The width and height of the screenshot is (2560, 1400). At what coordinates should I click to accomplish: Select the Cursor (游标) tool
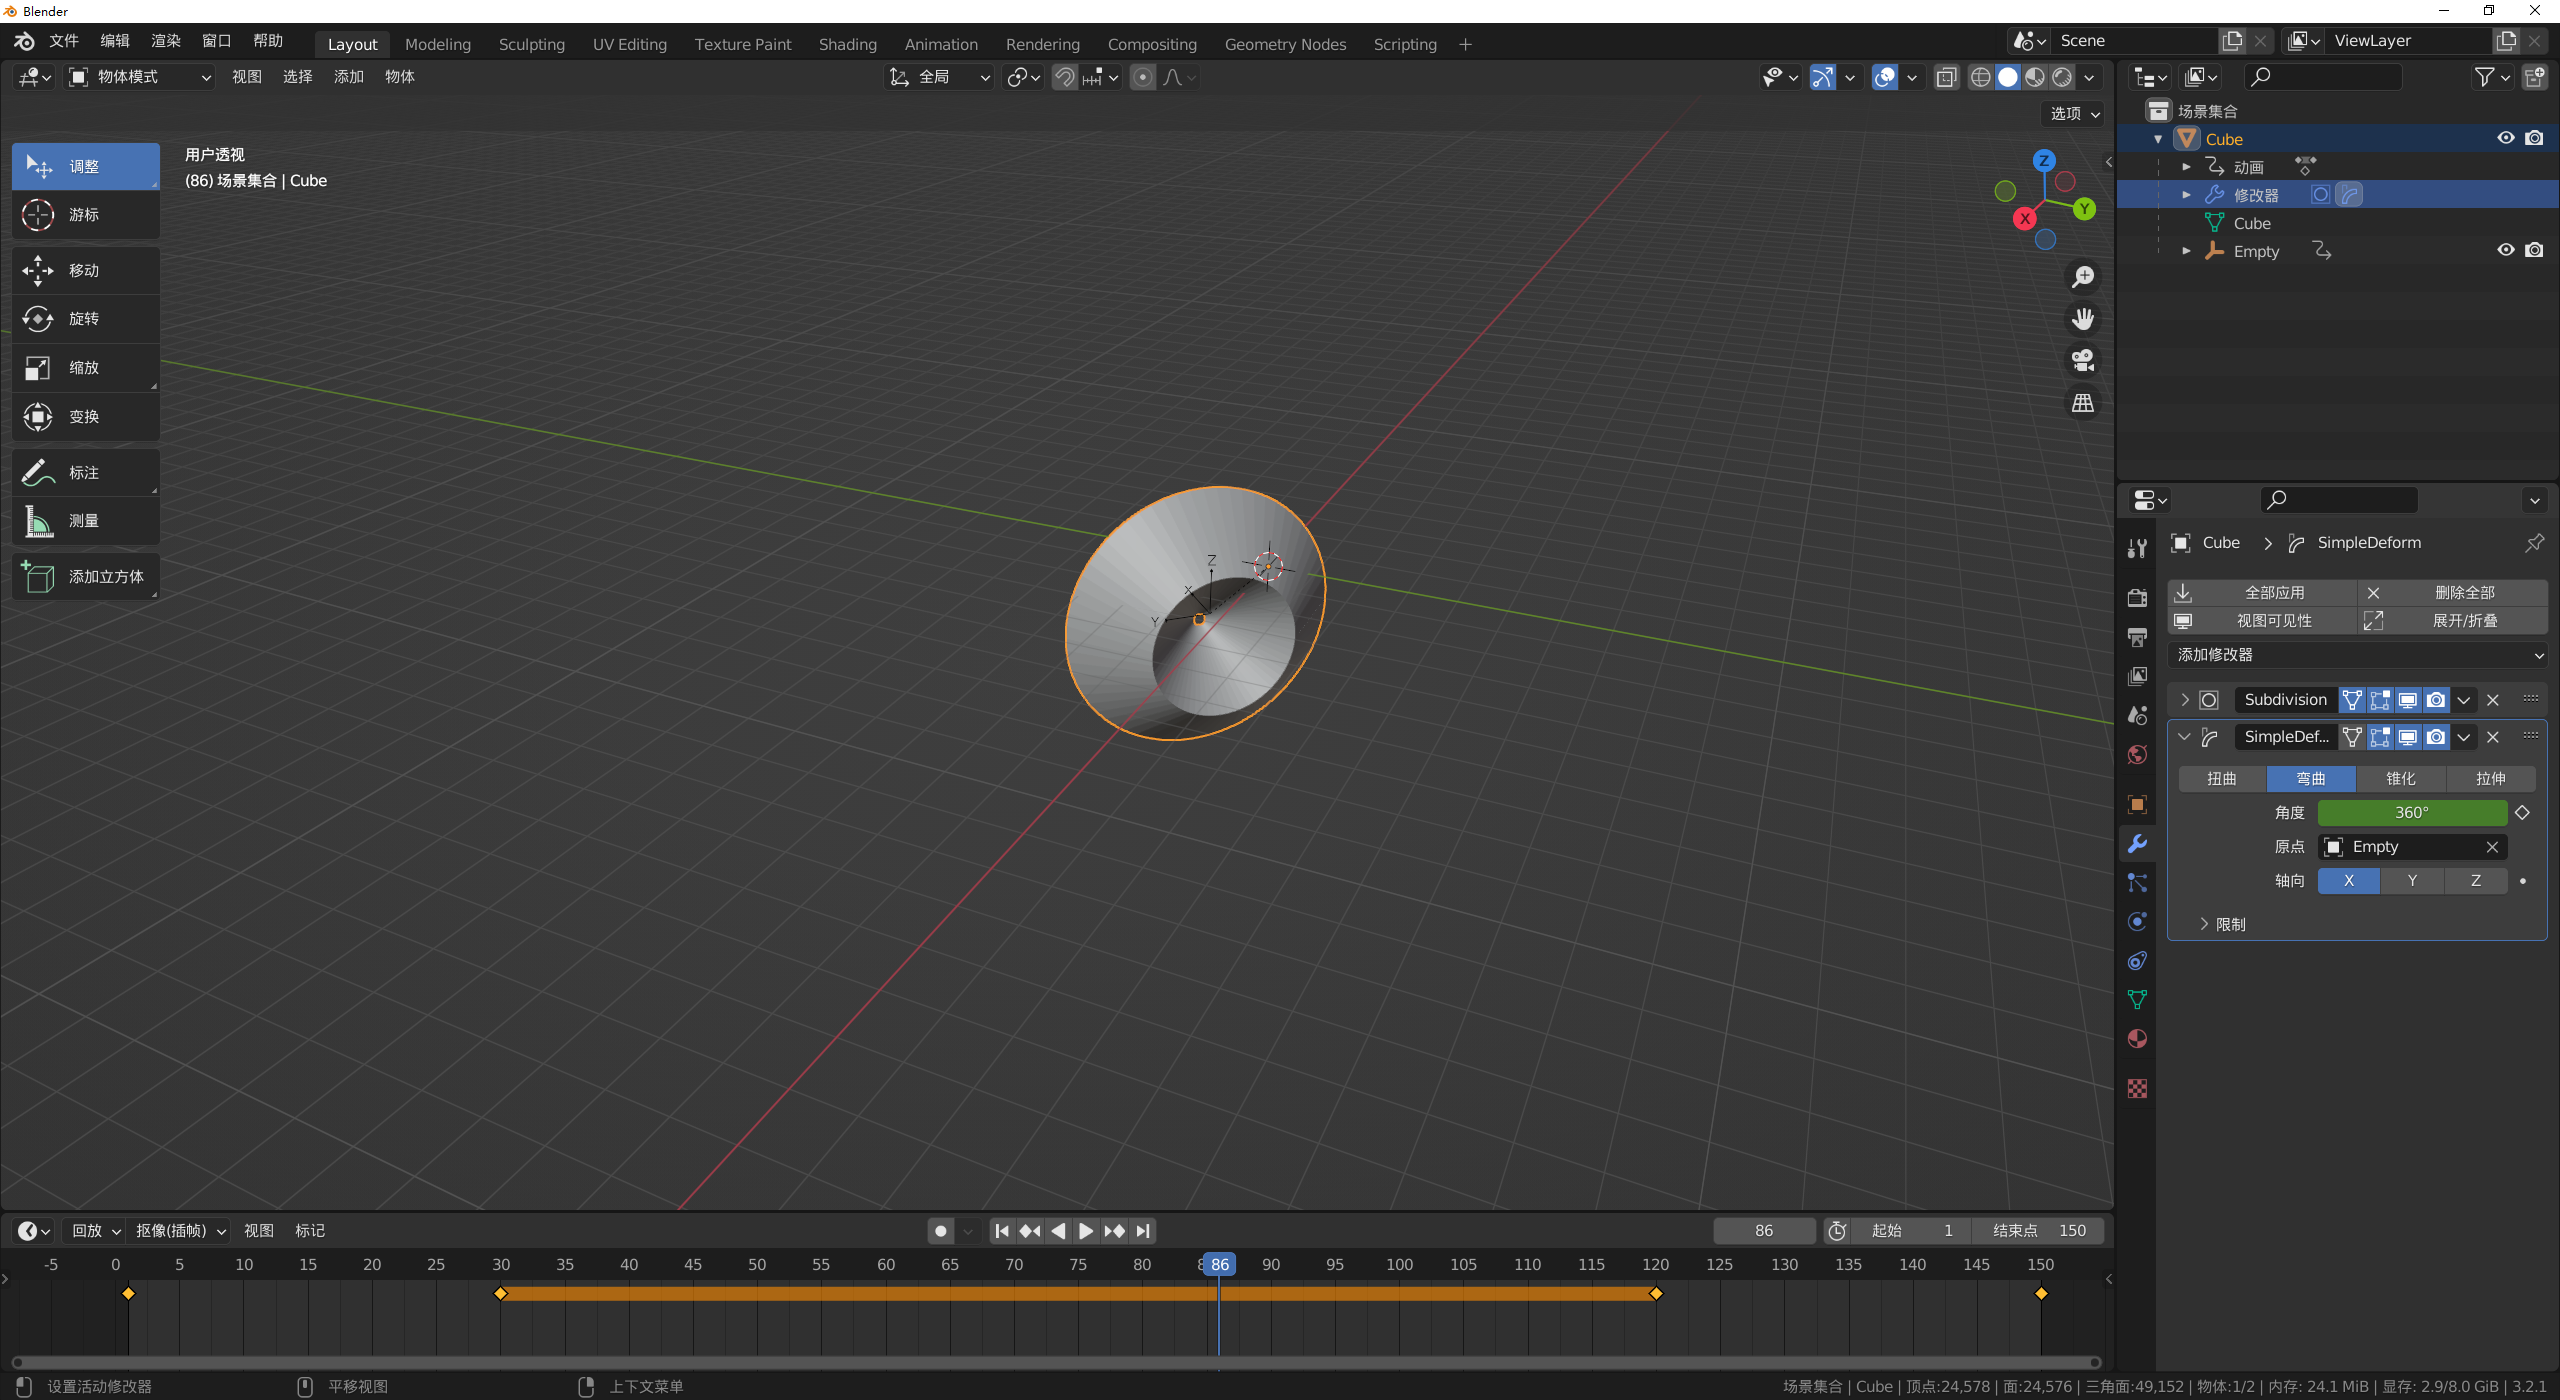[x=85, y=215]
